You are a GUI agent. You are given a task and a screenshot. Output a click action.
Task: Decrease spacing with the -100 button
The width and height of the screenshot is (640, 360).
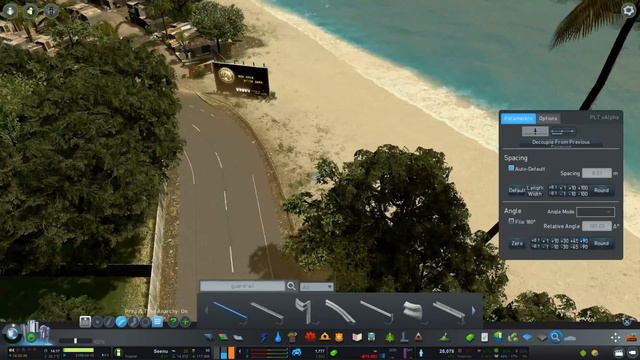pyautogui.click(x=583, y=194)
